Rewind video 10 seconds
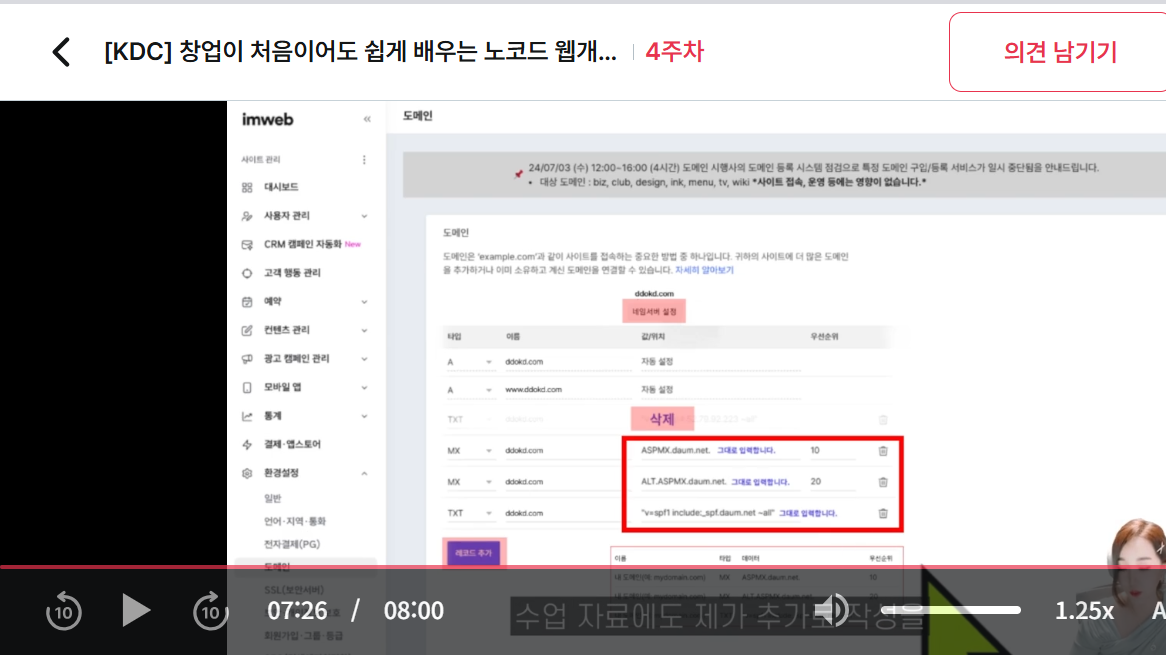Image resolution: width=1166 pixels, height=656 pixels. click(x=64, y=611)
